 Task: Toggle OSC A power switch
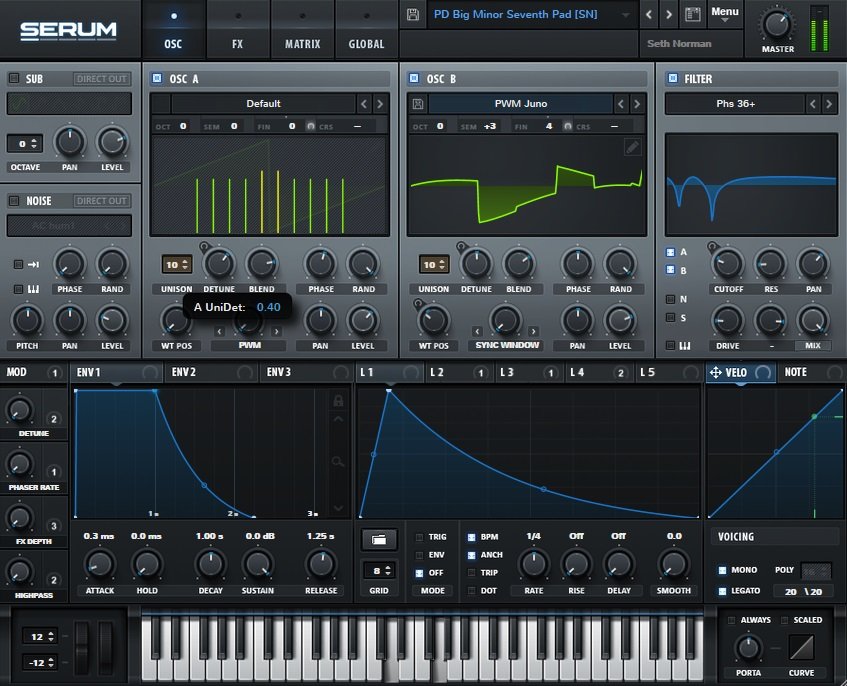[157, 78]
